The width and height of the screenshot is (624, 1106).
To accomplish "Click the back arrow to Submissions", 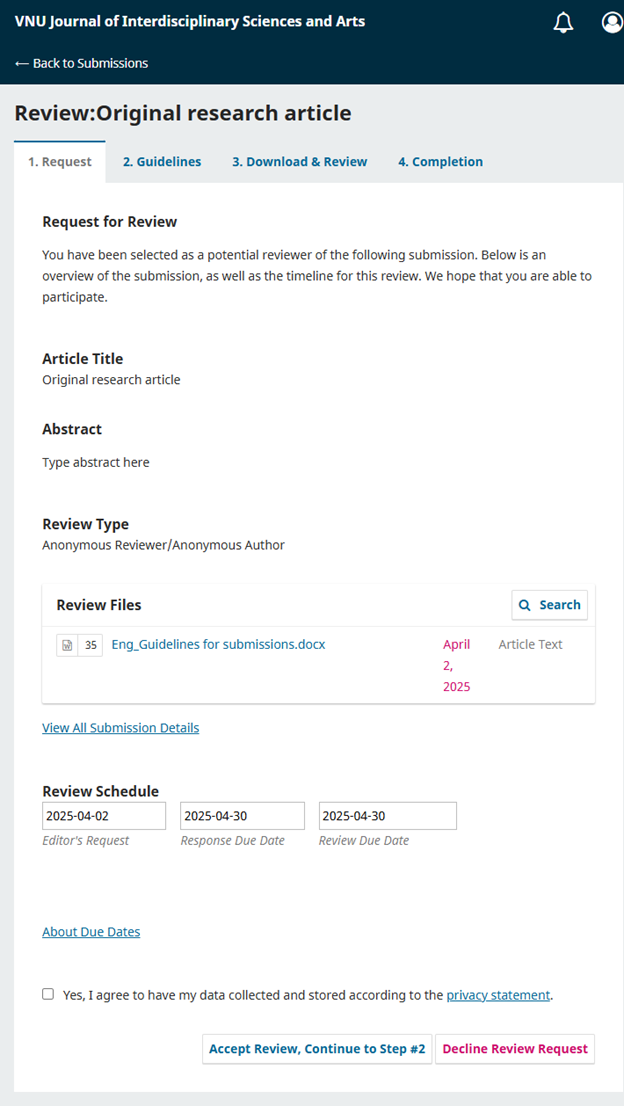I will click(22, 63).
